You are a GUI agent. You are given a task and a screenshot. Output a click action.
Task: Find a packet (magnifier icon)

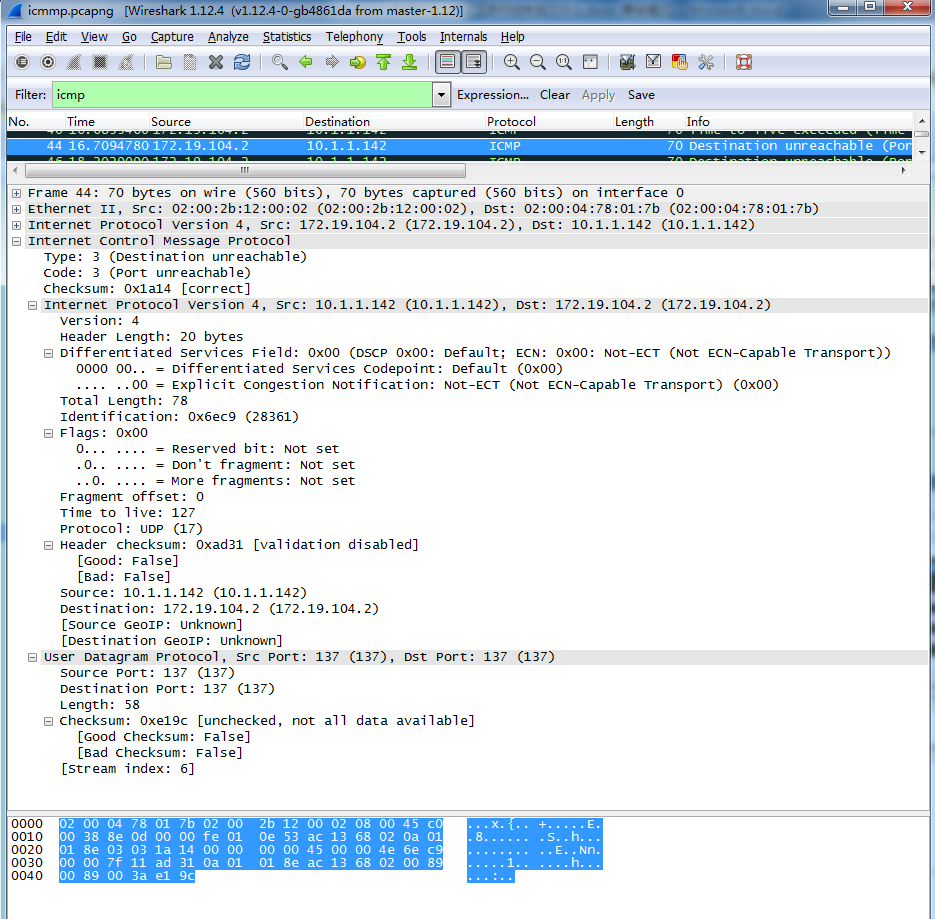coord(279,62)
